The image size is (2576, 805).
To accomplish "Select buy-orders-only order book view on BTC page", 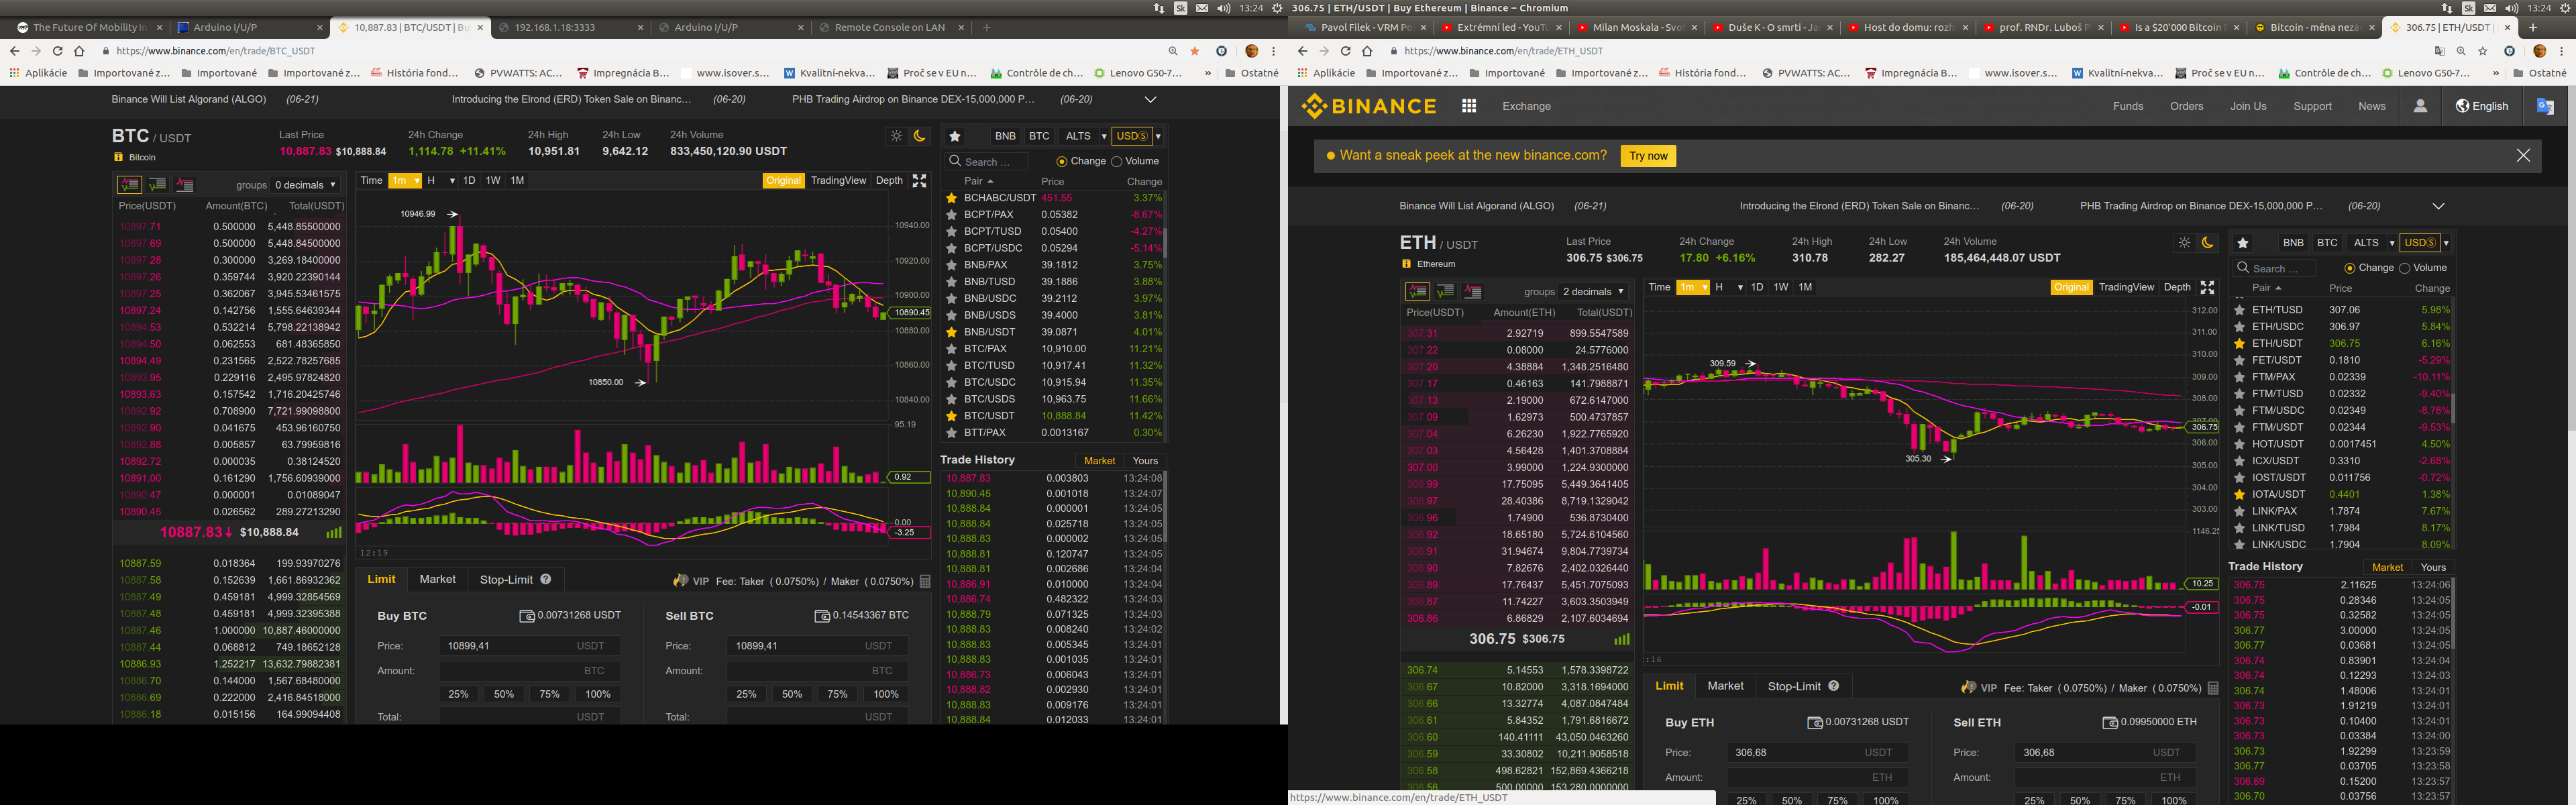I will 157,185.
